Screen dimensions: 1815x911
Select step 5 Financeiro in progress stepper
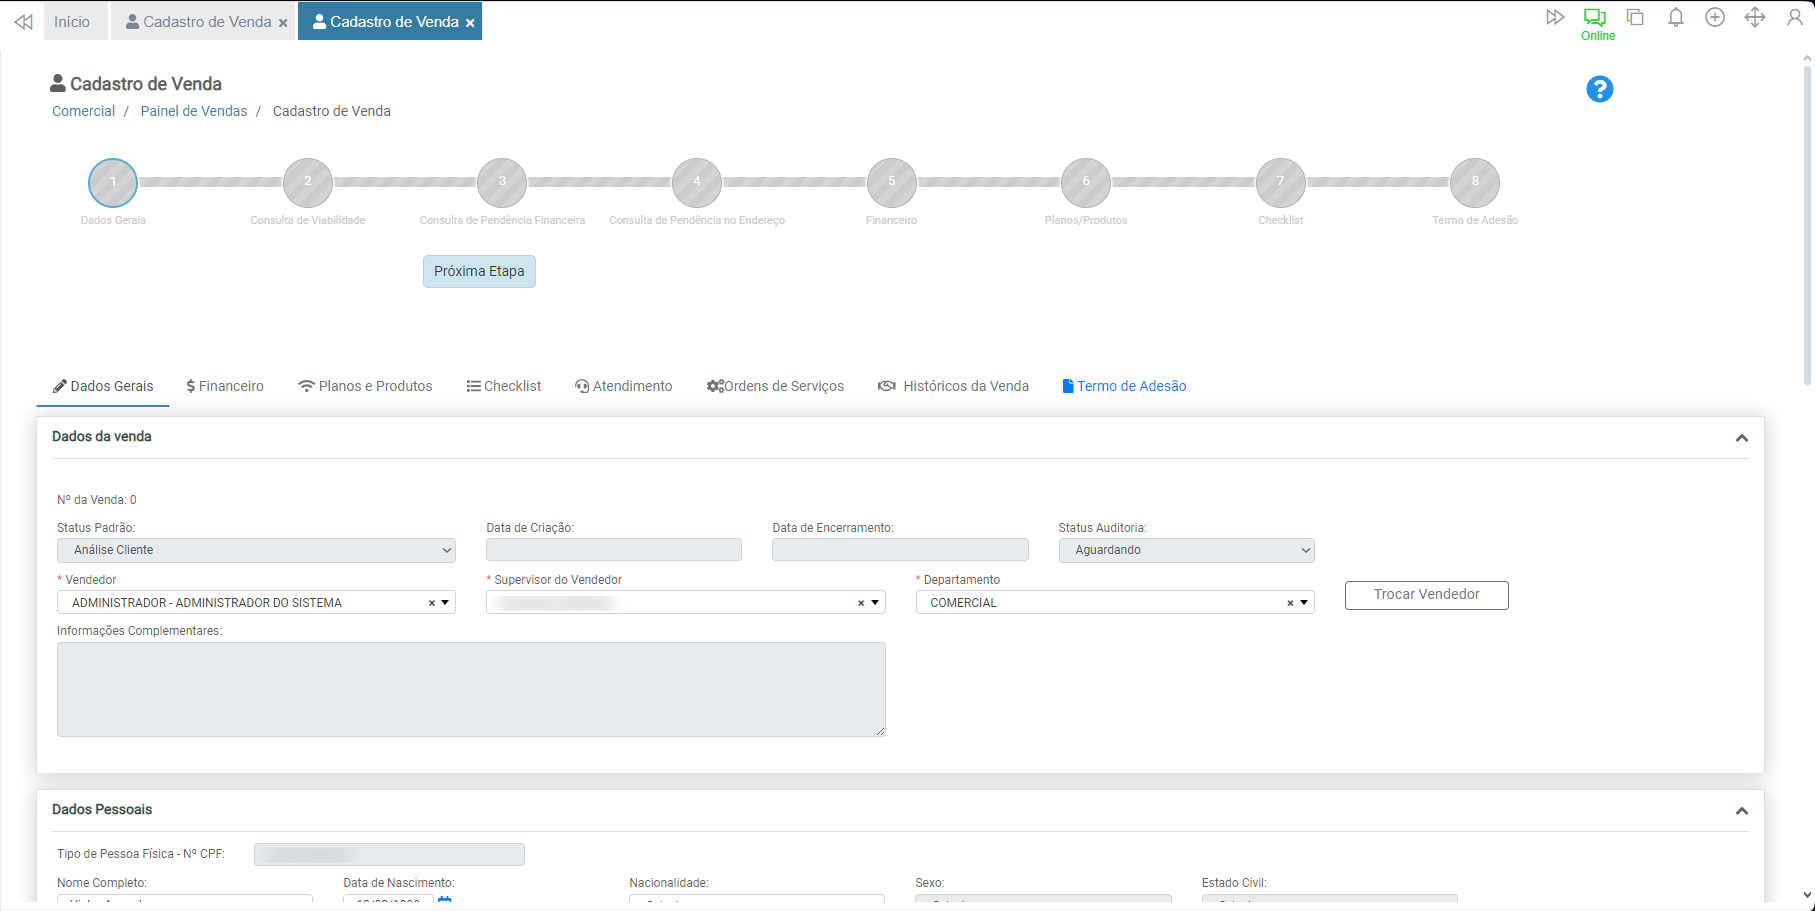(x=891, y=183)
